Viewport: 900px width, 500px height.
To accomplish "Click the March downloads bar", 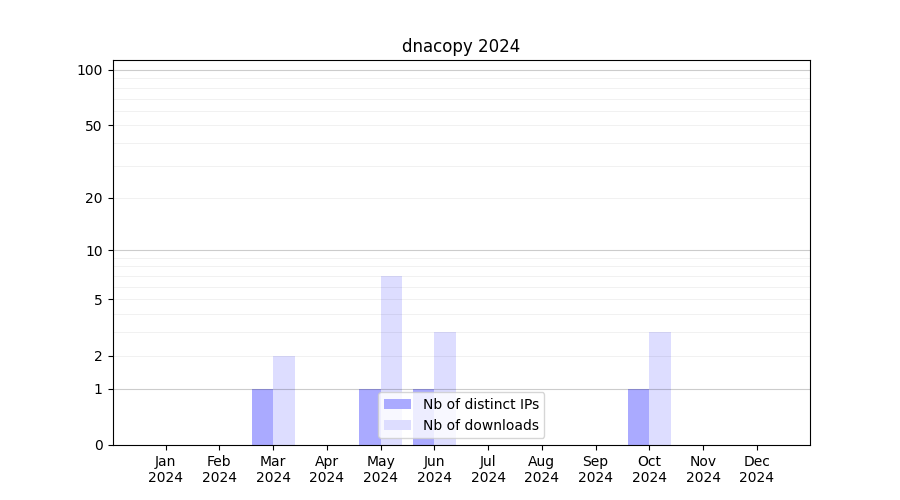I will 284,400.
